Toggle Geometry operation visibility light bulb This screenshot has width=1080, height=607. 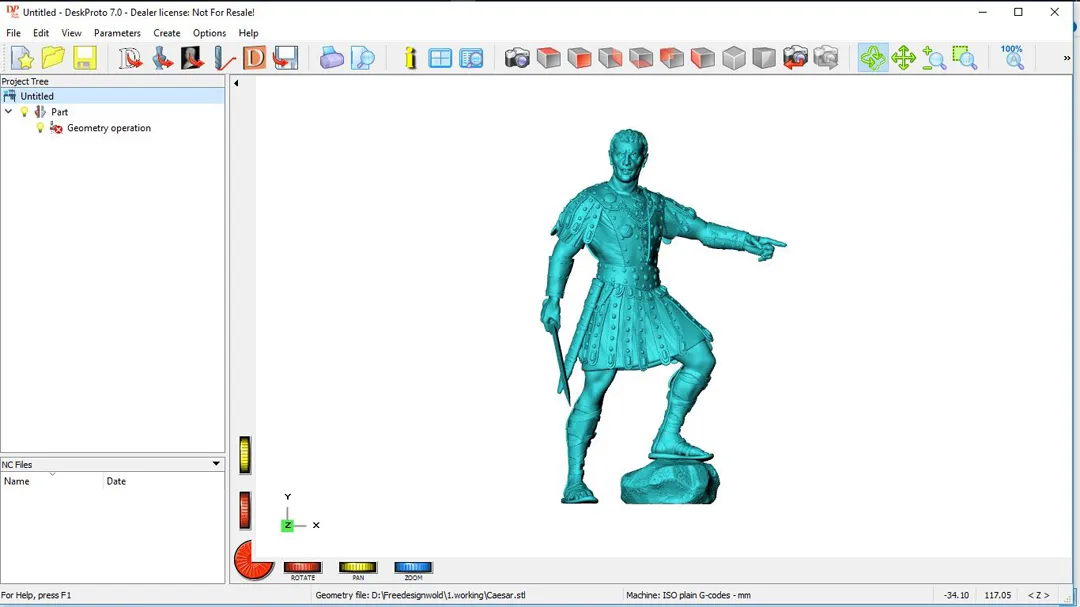click(40, 128)
